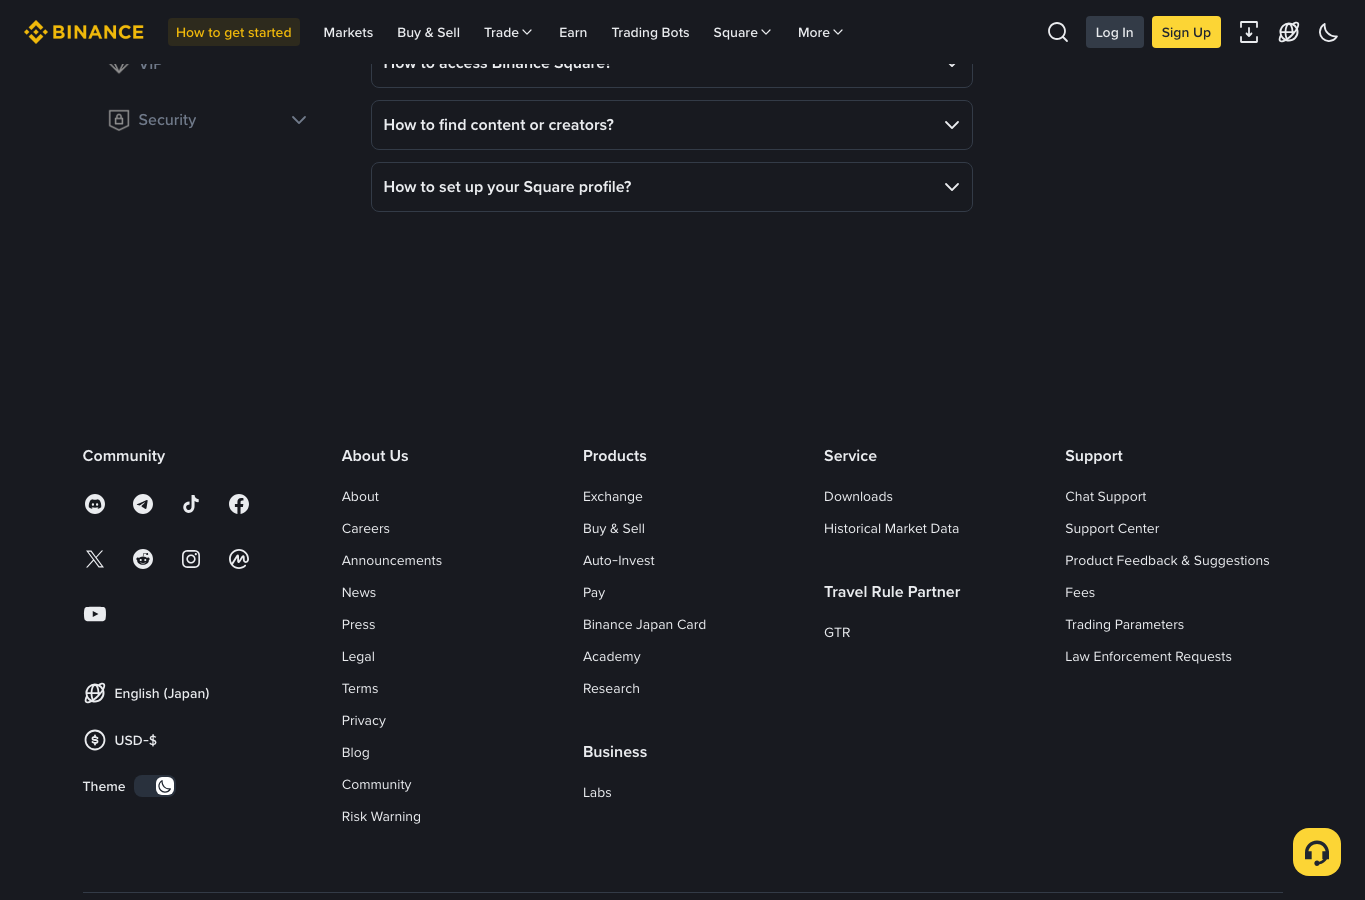The image size is (1365, 900).
Task: Open the Instagram community icon
Action: click(191, 559)
